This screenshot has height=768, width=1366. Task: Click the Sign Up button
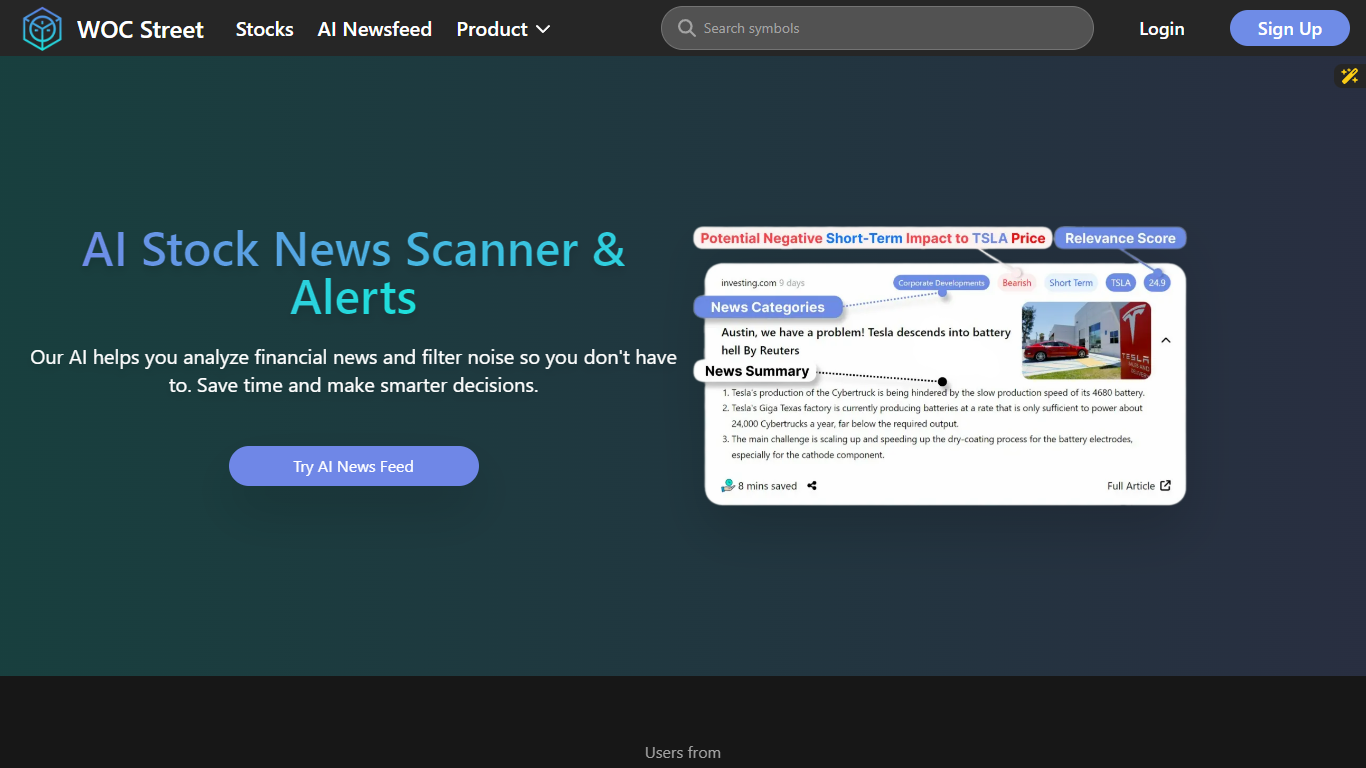coord(1290,29)
